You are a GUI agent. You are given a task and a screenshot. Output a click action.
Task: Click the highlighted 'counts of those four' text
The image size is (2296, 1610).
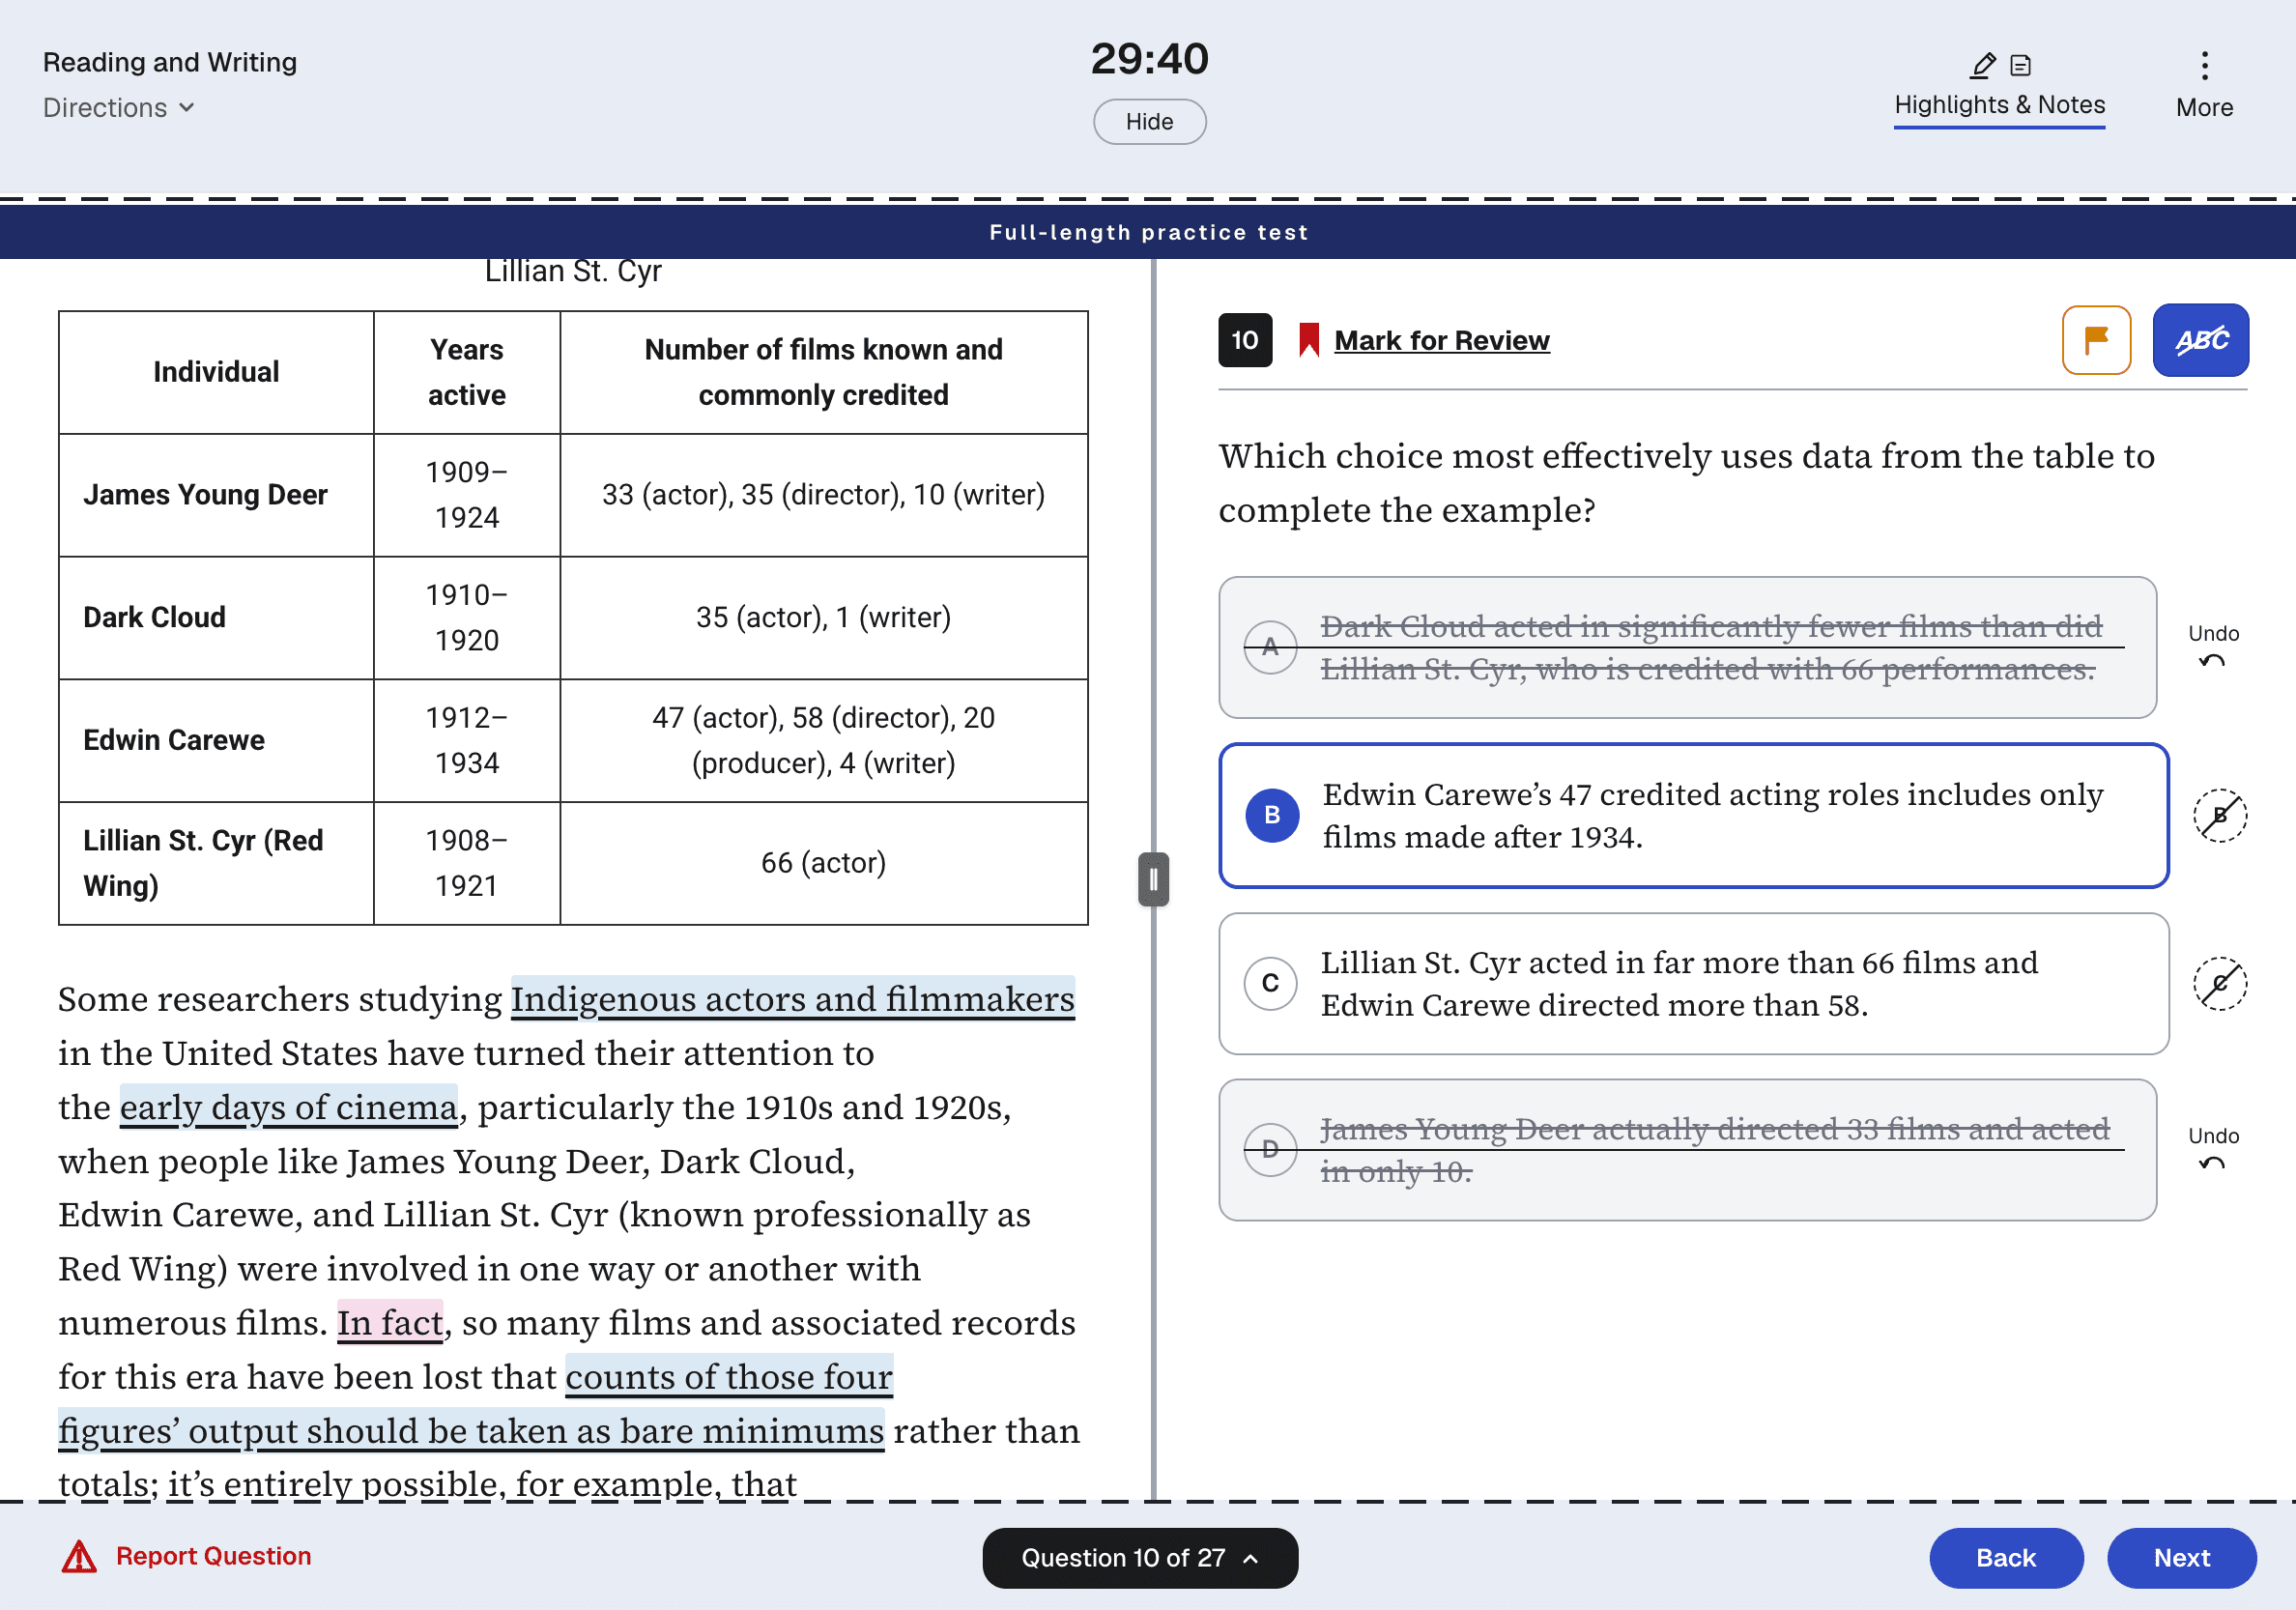[728, 1376]
